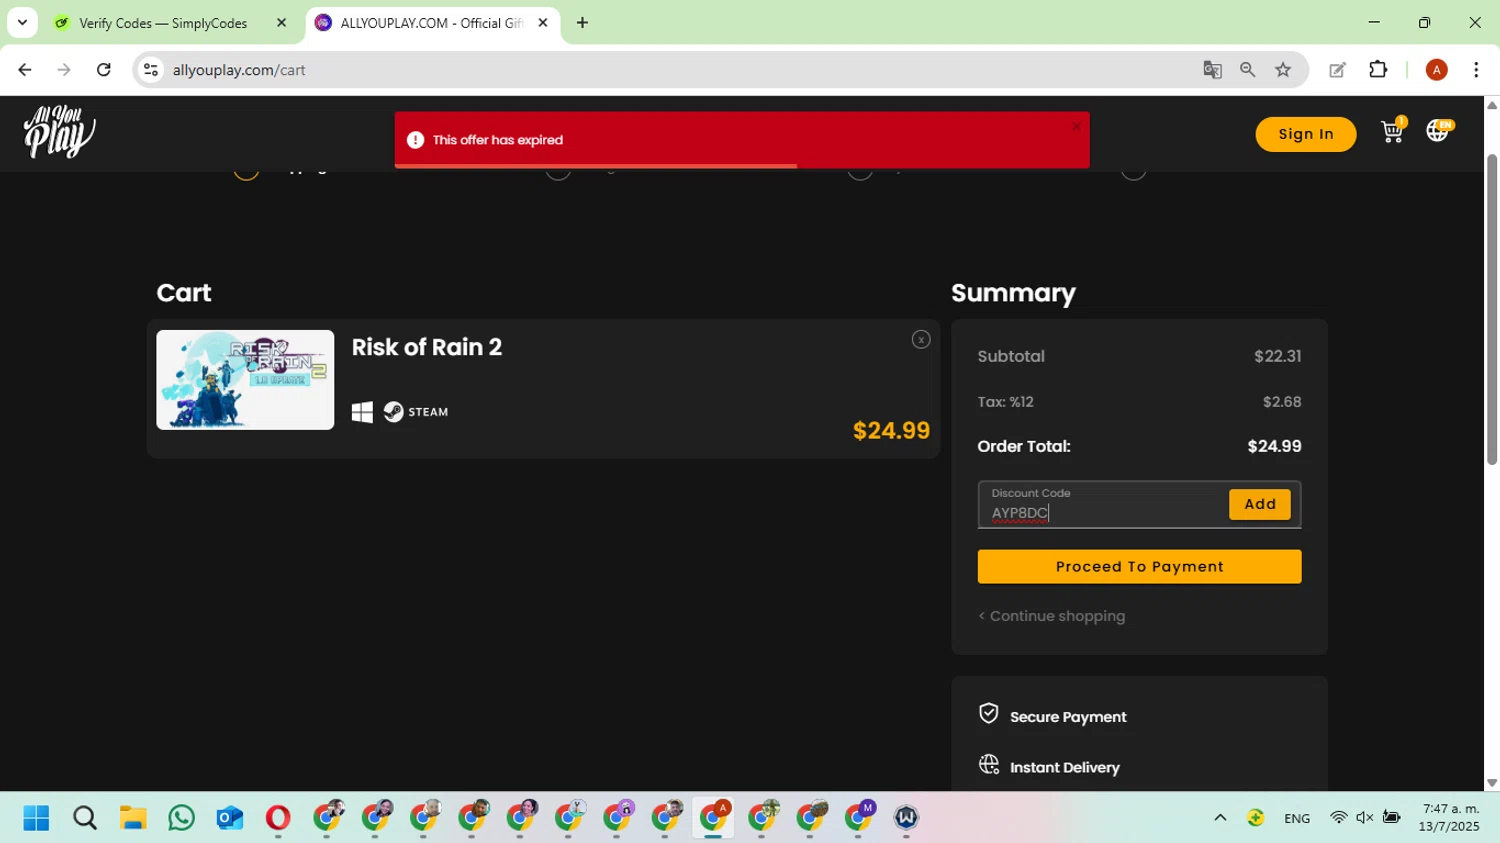Click the Secure Payment shield icon
1500x843 pixels.
point(988,714)
